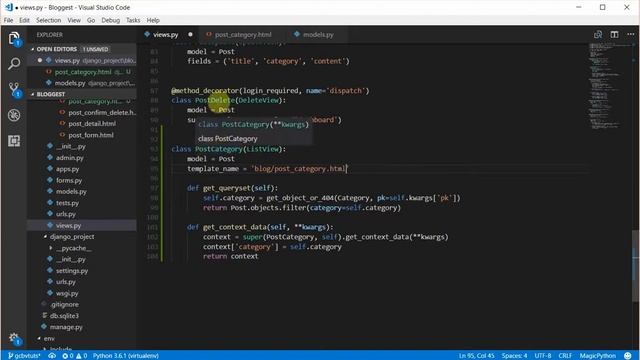Screen dimensions: 640x360
Task: Click the feedback smiley icon
Action: coord(628,356)
